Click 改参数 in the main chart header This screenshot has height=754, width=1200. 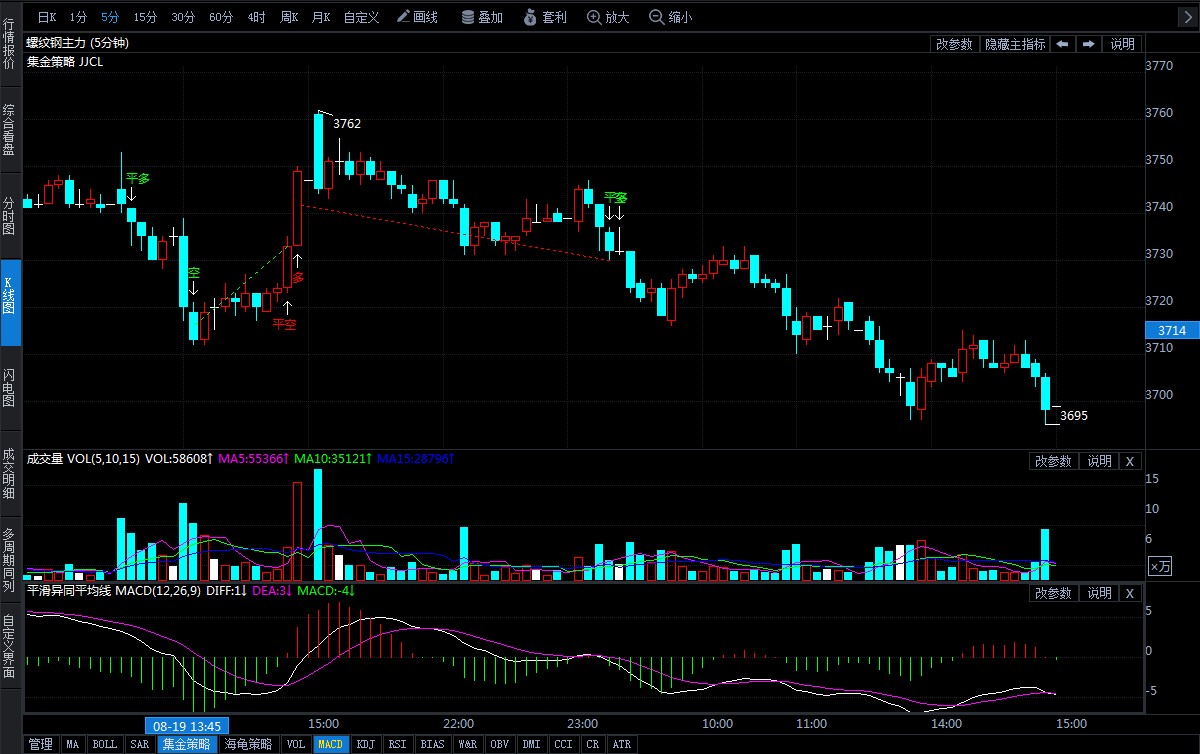click(x=954, y=44)
